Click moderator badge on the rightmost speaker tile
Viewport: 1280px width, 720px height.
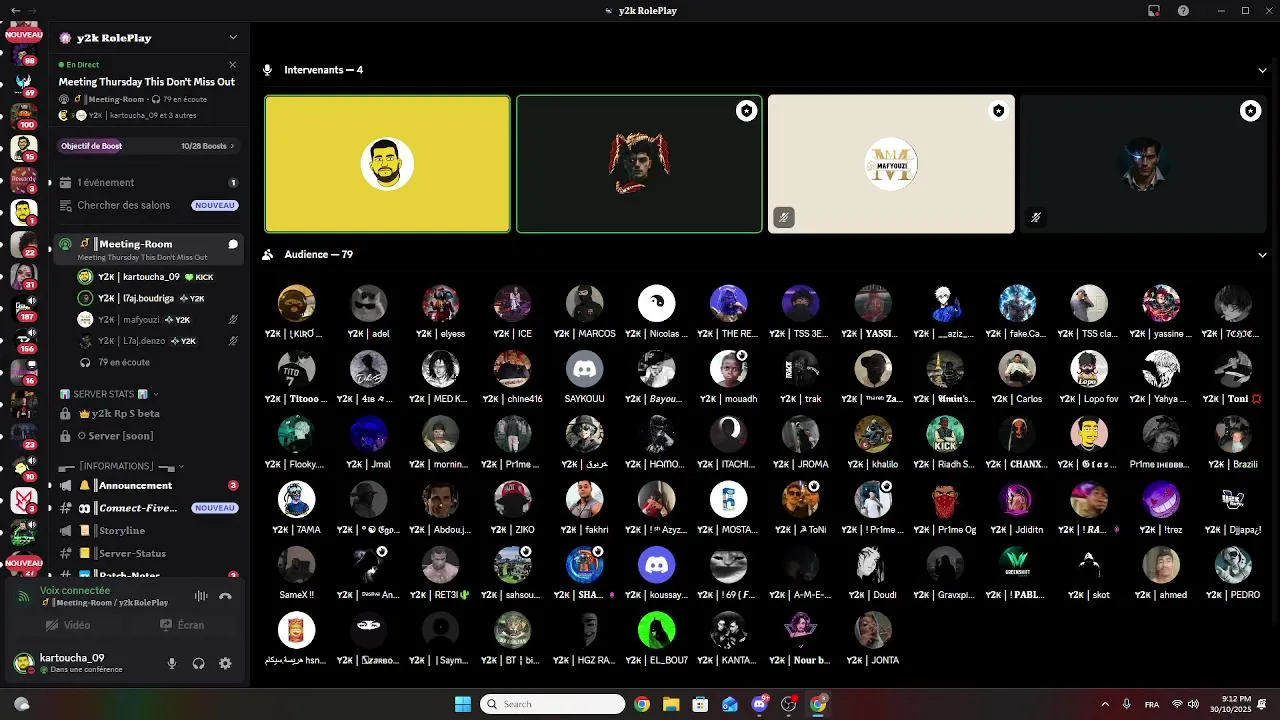pyautogui.click(x=1250, y=111)
